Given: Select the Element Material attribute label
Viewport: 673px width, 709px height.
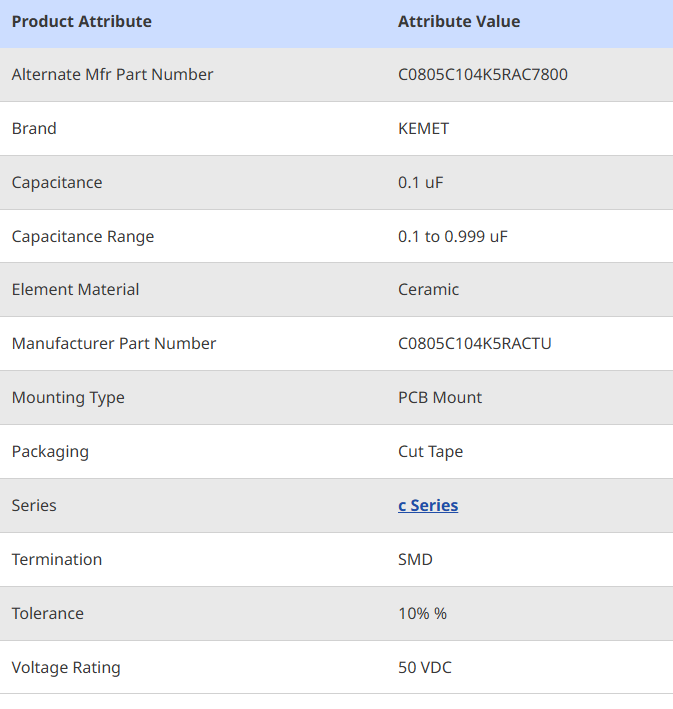Looking at the screenshot, I should 75,289.
